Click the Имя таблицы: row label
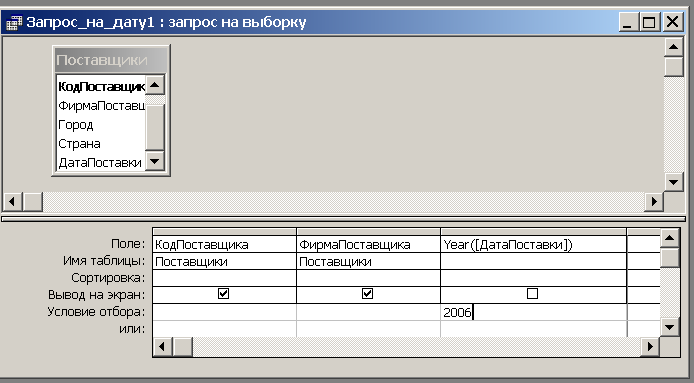694x383 pixels. 104,261
